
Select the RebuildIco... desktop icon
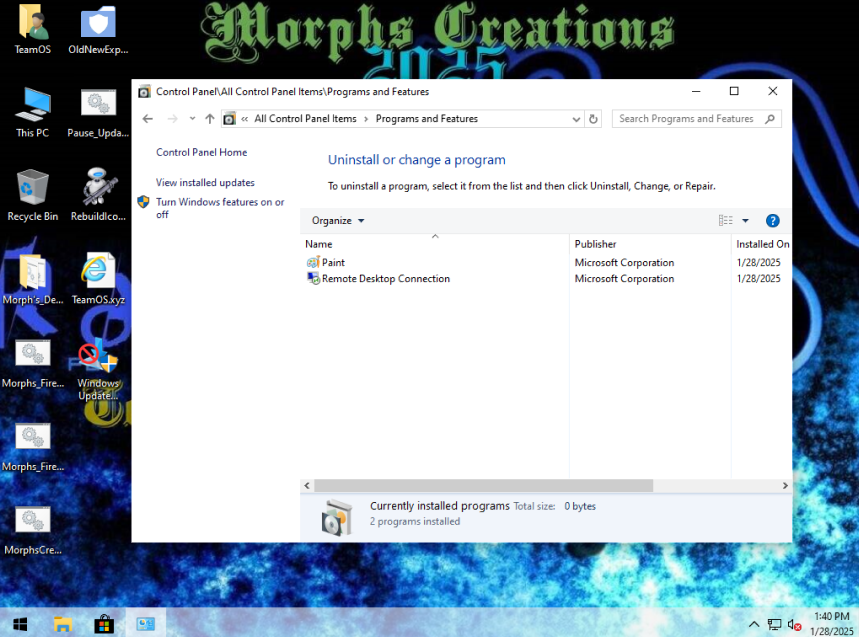click(98, 196)
